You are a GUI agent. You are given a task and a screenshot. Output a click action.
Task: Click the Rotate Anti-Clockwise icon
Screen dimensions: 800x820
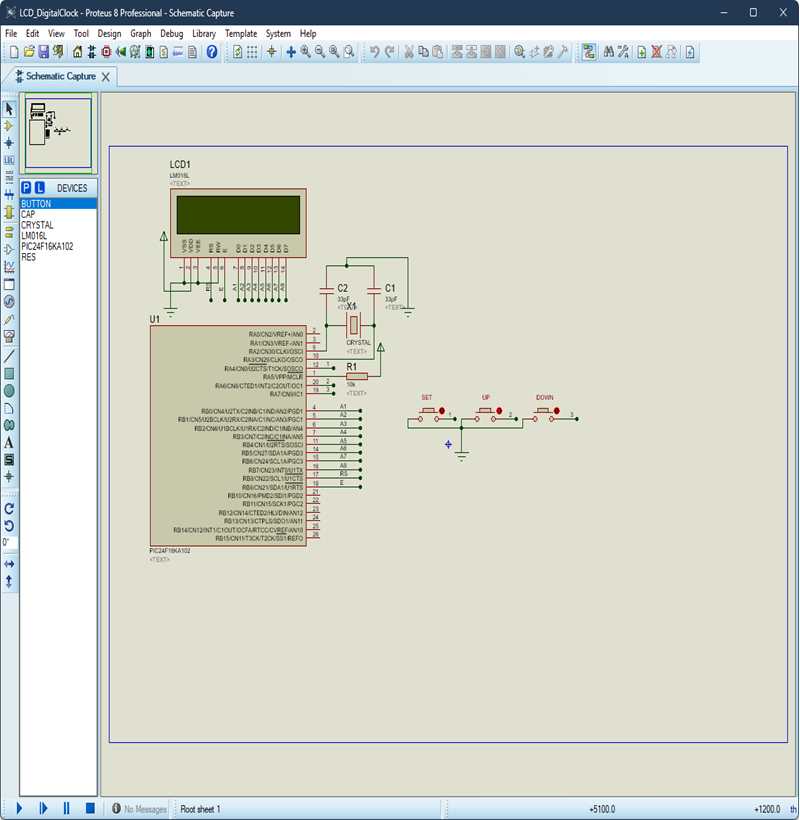pos(9,526)
